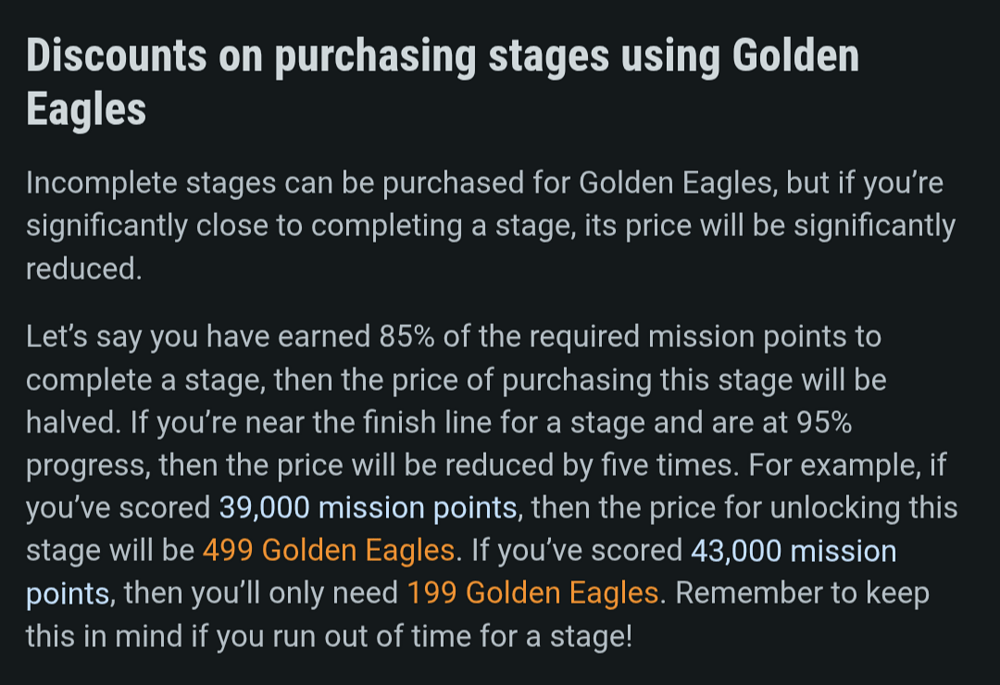The height and width of the screenshot is (685, 1000).
Task: Click the blue word "points" starting a line
Action: [x=68, y=594]
